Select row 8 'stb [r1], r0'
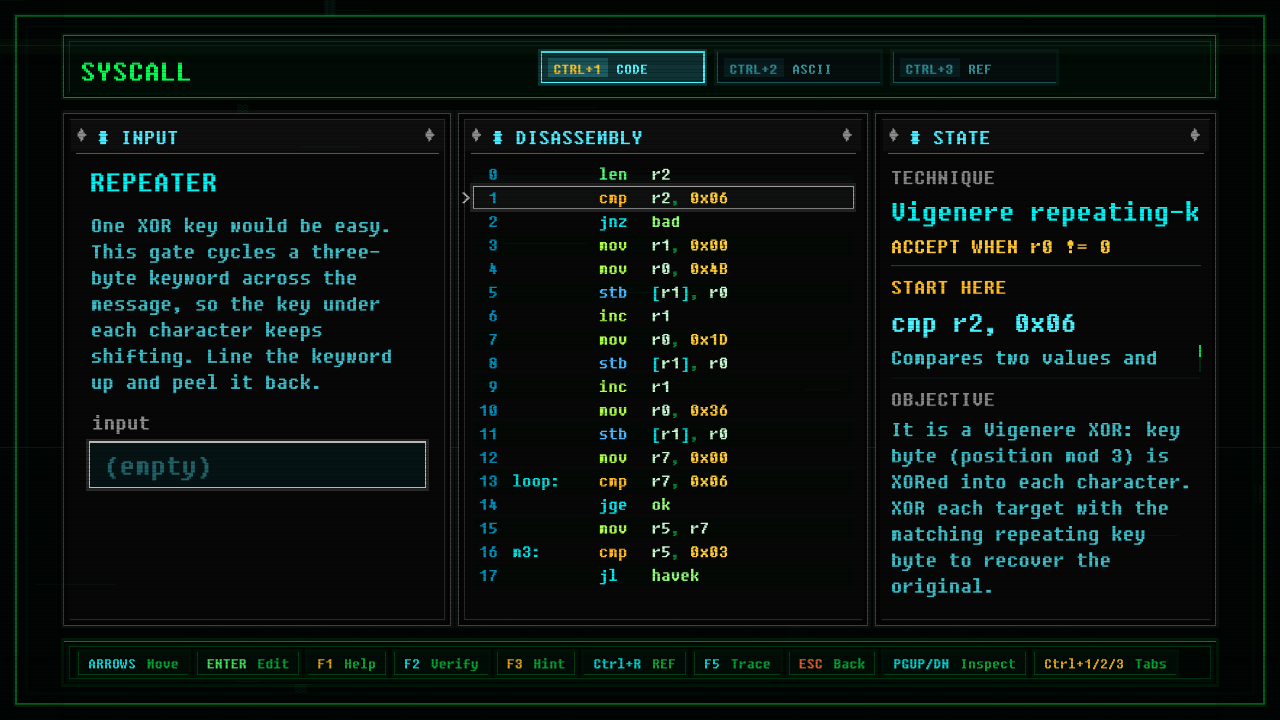 [x=663, y=363]
